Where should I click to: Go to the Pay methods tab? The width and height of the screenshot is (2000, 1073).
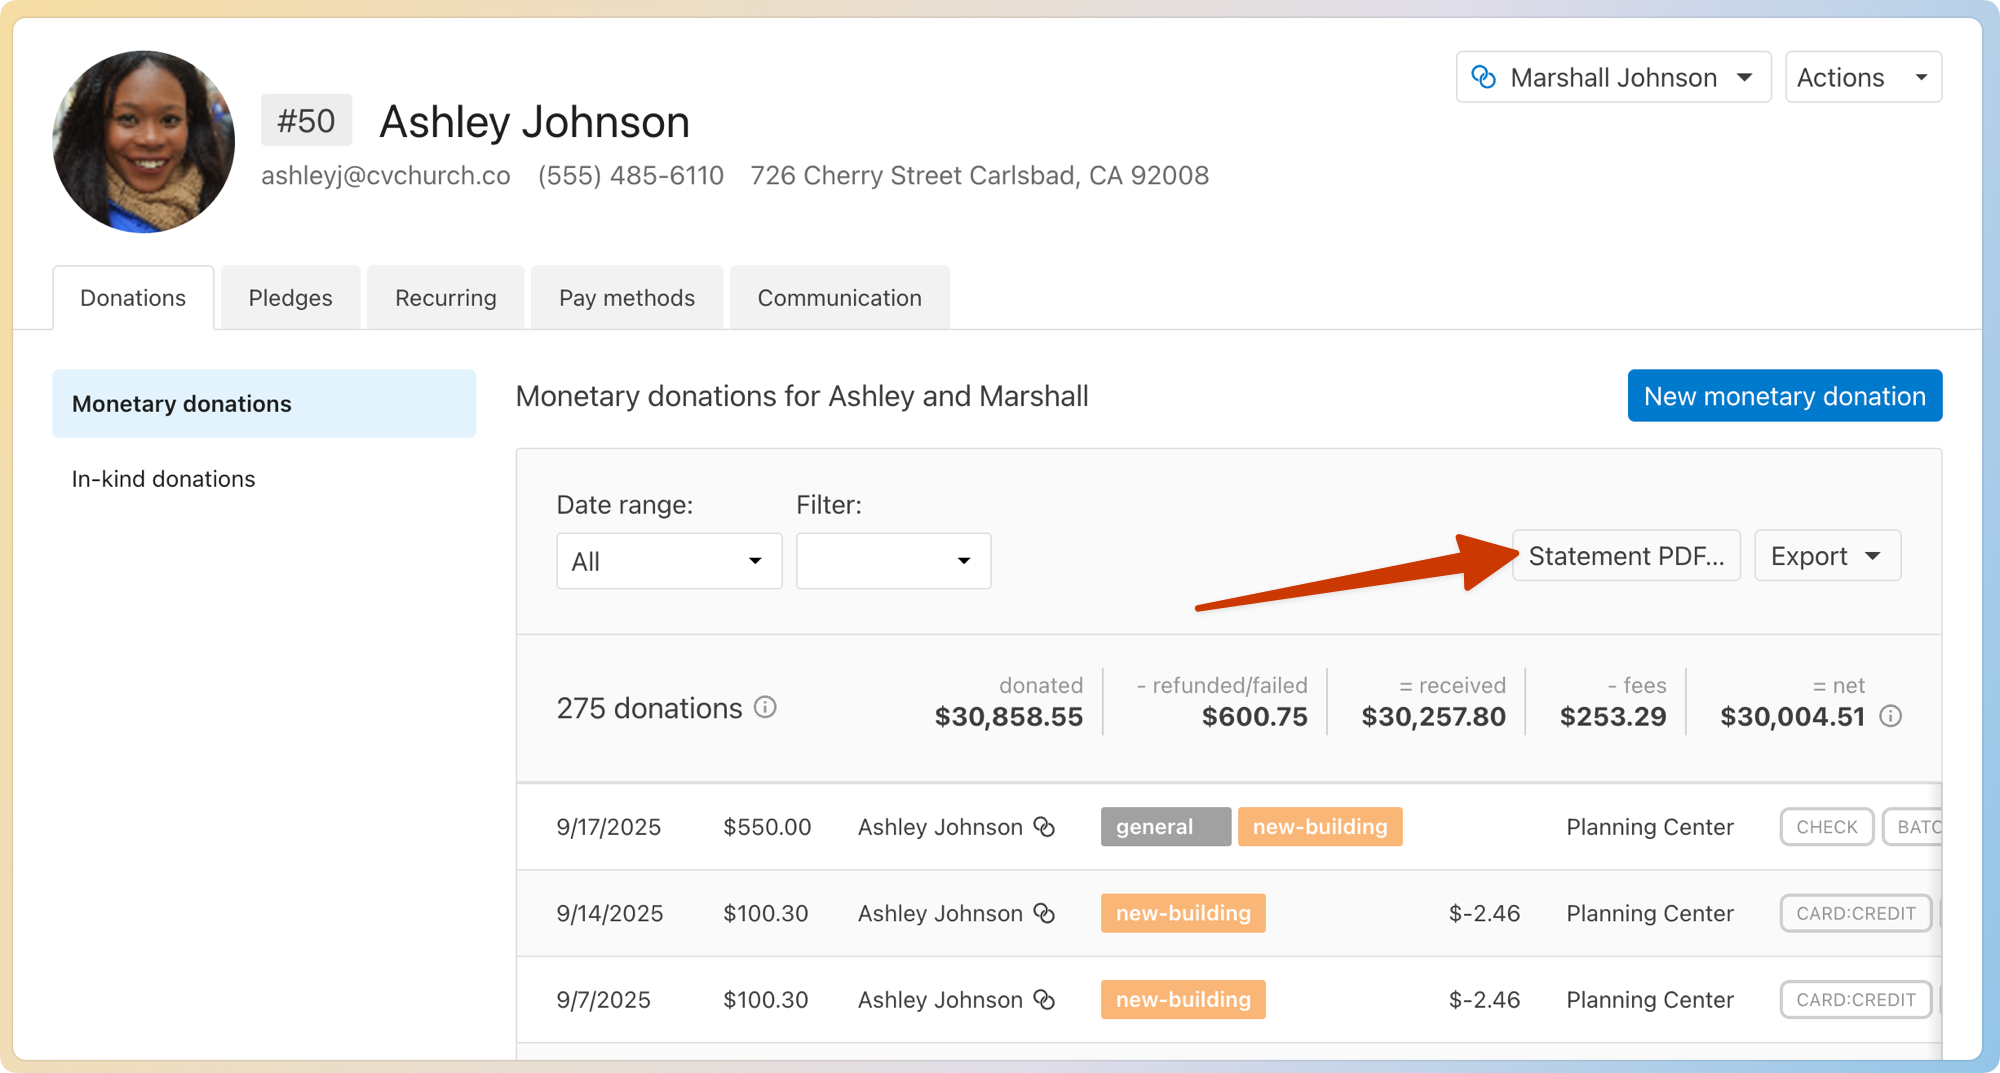626,298
